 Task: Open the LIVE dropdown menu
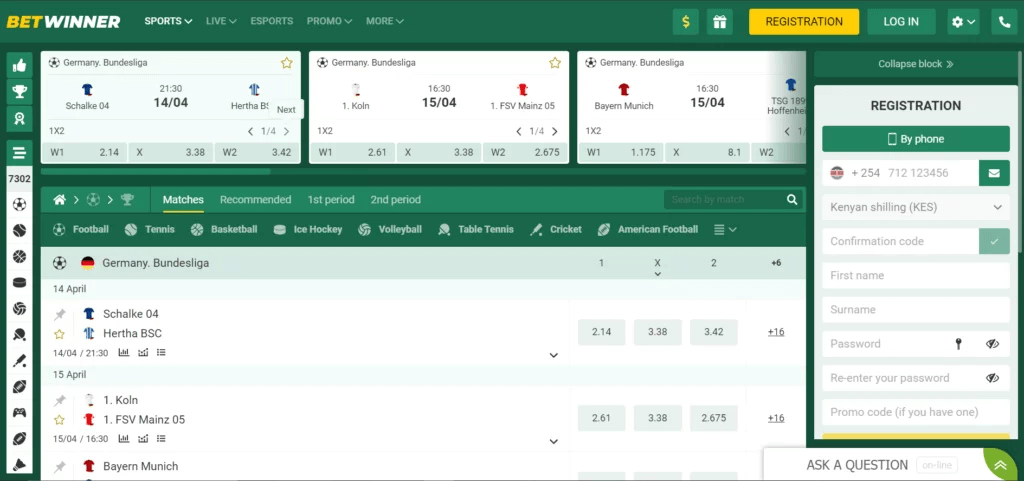[x=221, y=21]
